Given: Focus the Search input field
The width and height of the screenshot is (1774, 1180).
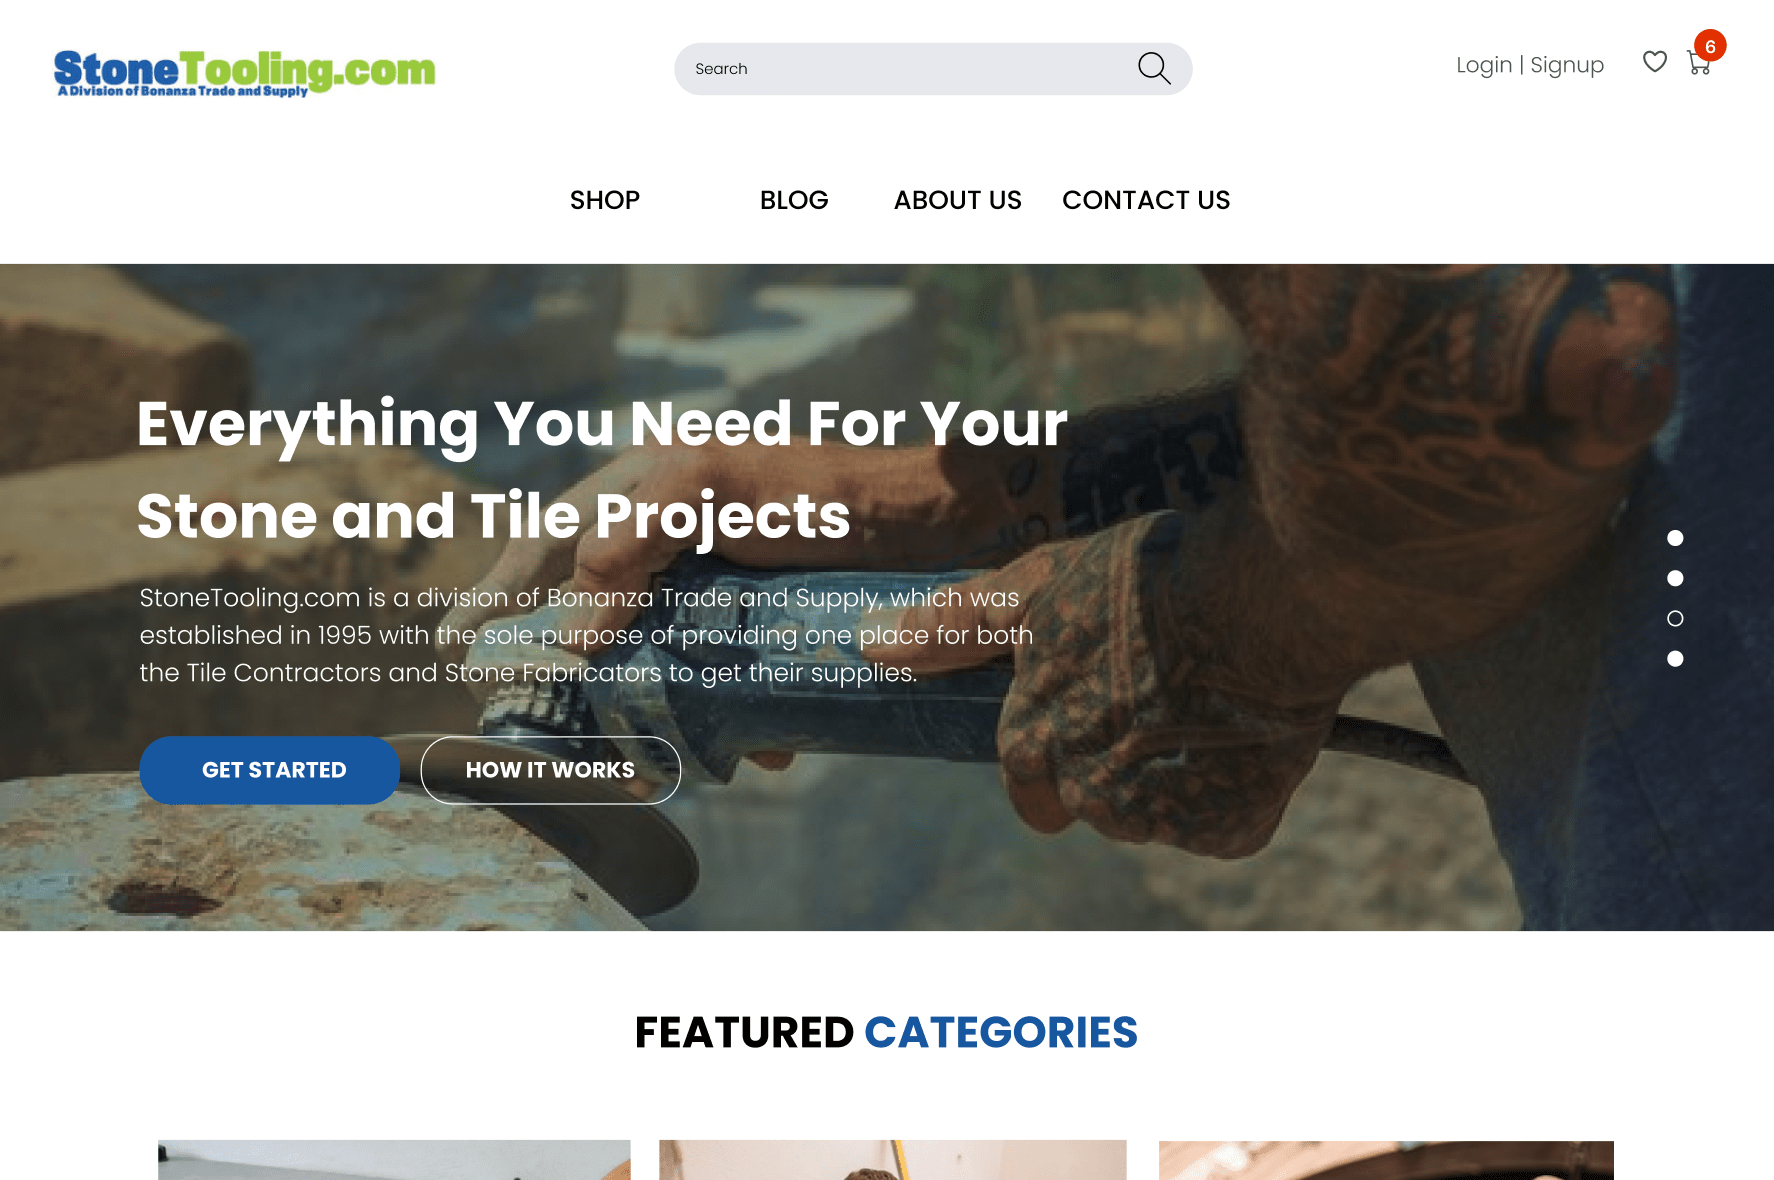Looking at the screenshot, I should click(x=905, y=69).
